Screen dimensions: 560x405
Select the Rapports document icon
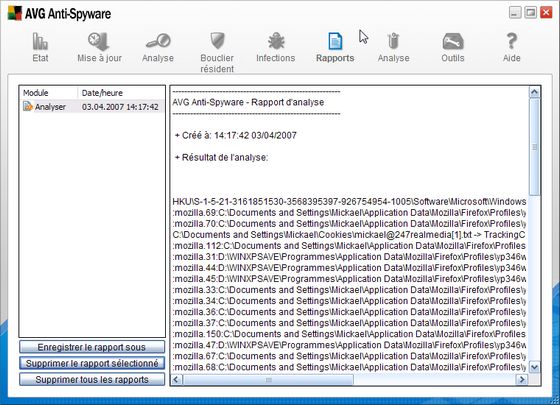point(335,41)
